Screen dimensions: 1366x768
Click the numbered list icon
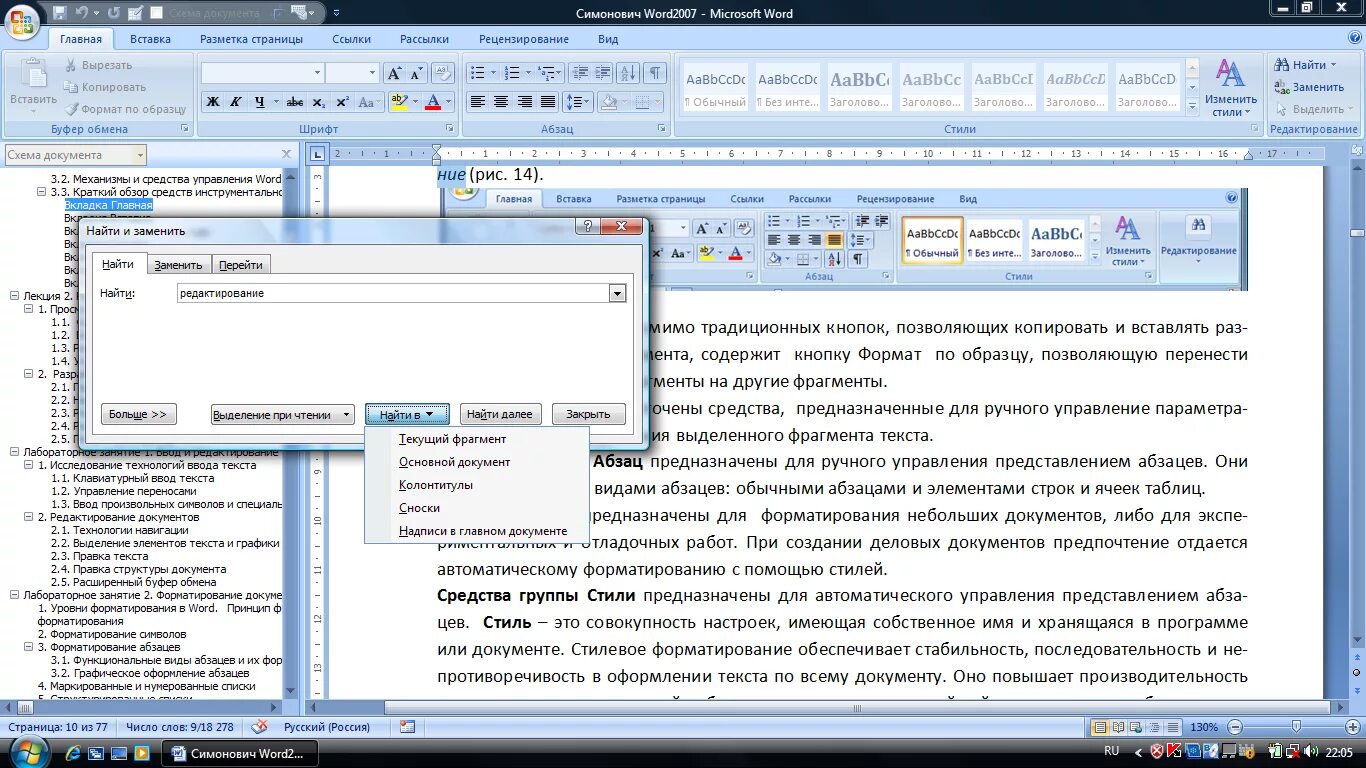[x=512, y=73]
